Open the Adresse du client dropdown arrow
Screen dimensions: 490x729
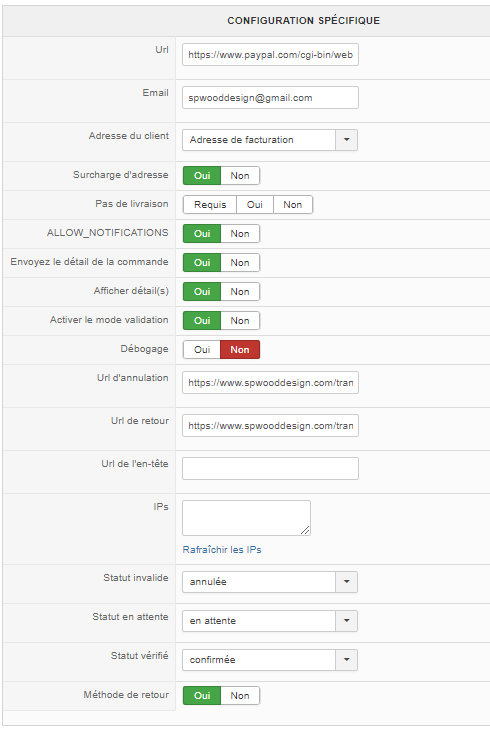[x=346, y=140]
